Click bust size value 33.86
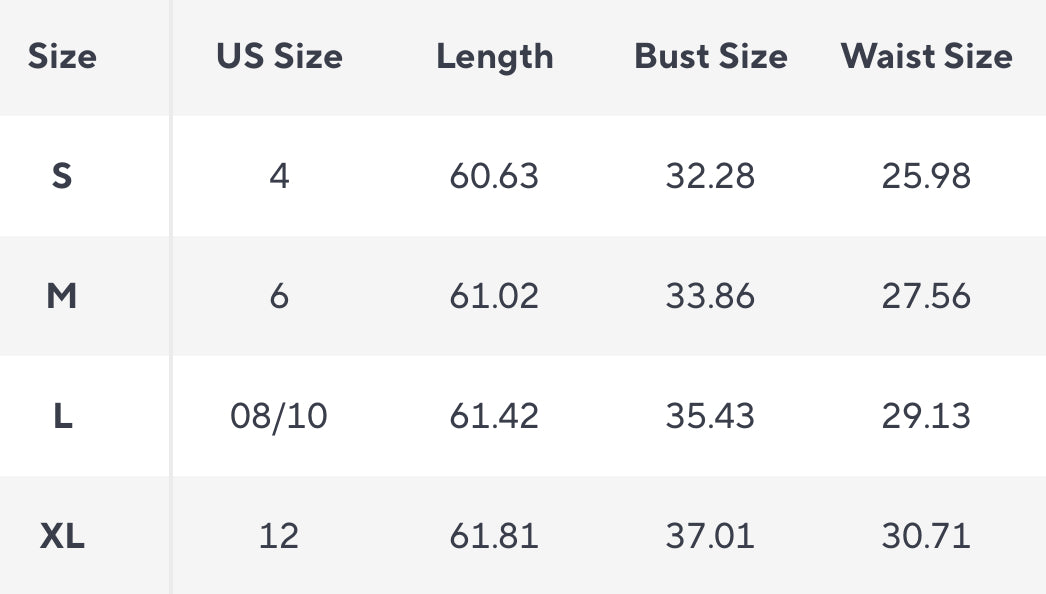This screenshot has height=594, width=1046. pyautogui.click(x=710, y=297)
